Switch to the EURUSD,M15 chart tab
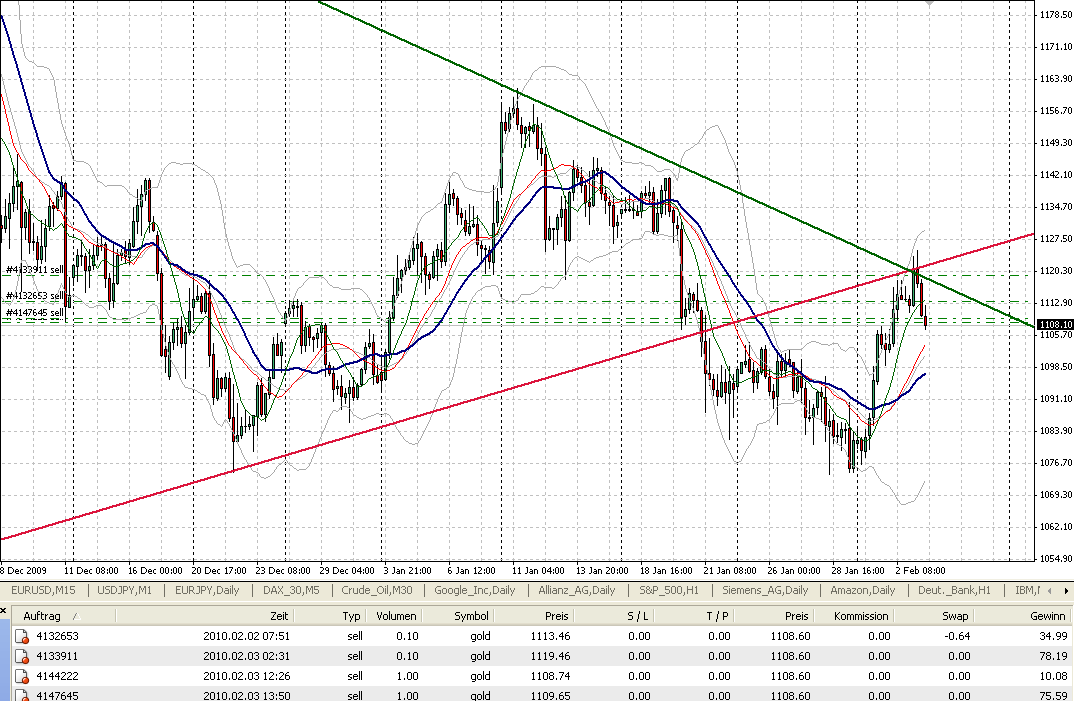The width and height of the screenshot is (1074, 701). pos(43,590)
